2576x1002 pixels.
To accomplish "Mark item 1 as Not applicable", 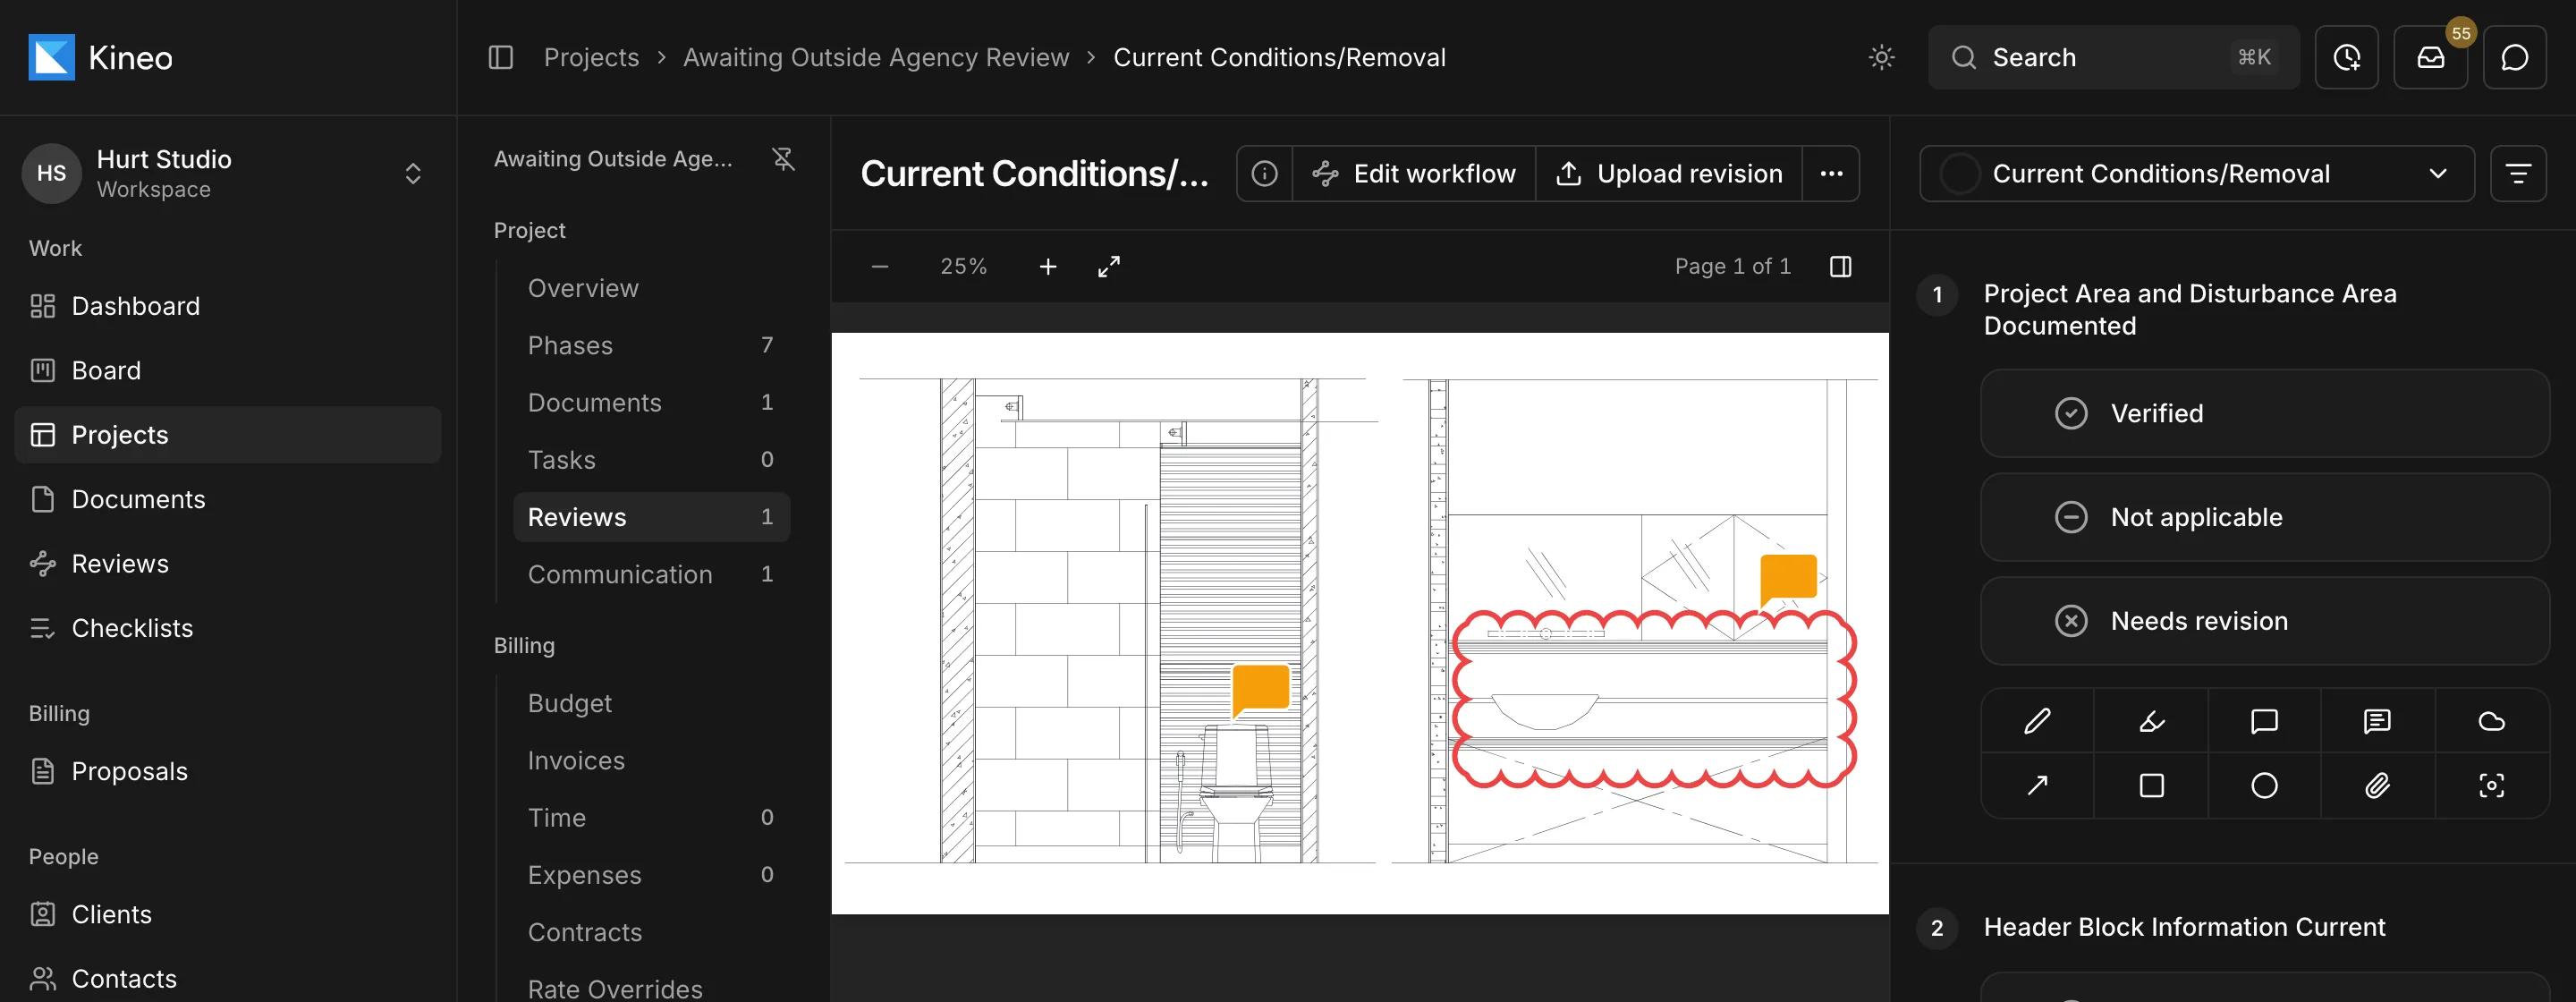I will [2264, 517].
